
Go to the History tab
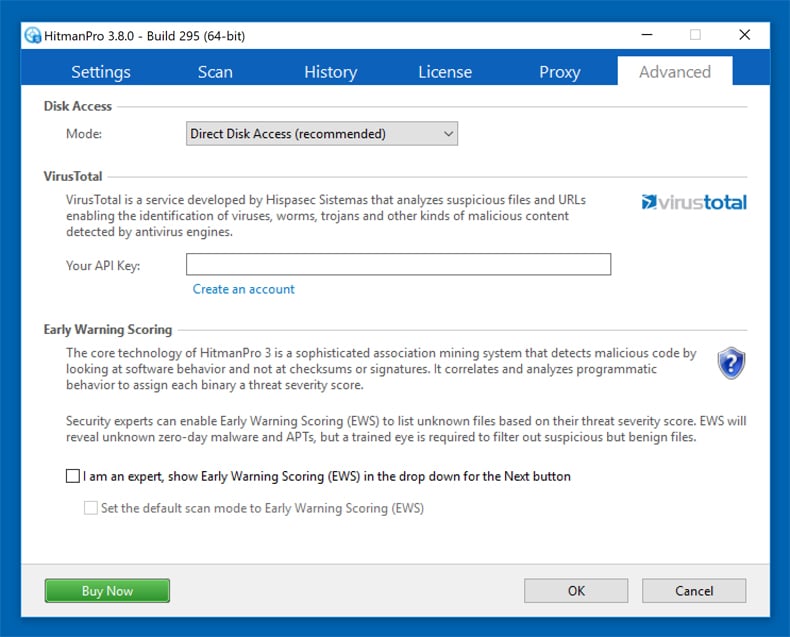click(x=331, y=72)
